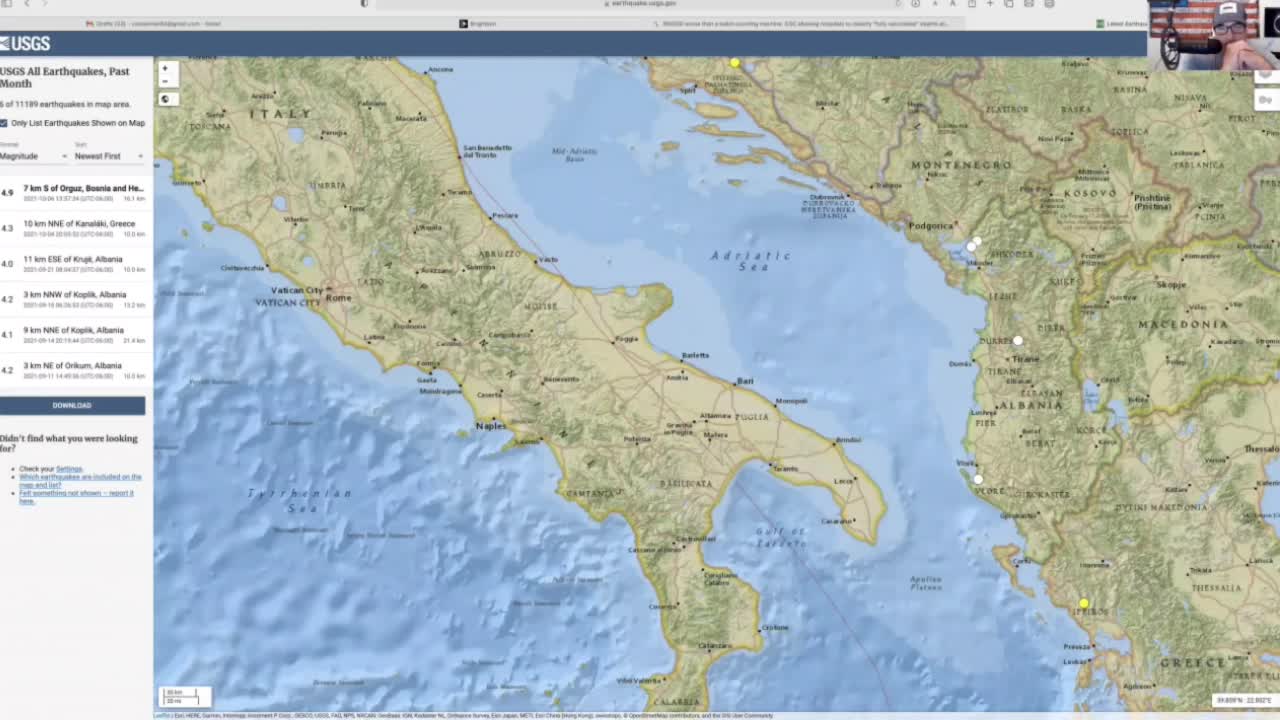Select 10 km NNE of Kanalaki, Greece earthquake
Viewport: 1280px width, 720px height.
click(76, 227)
